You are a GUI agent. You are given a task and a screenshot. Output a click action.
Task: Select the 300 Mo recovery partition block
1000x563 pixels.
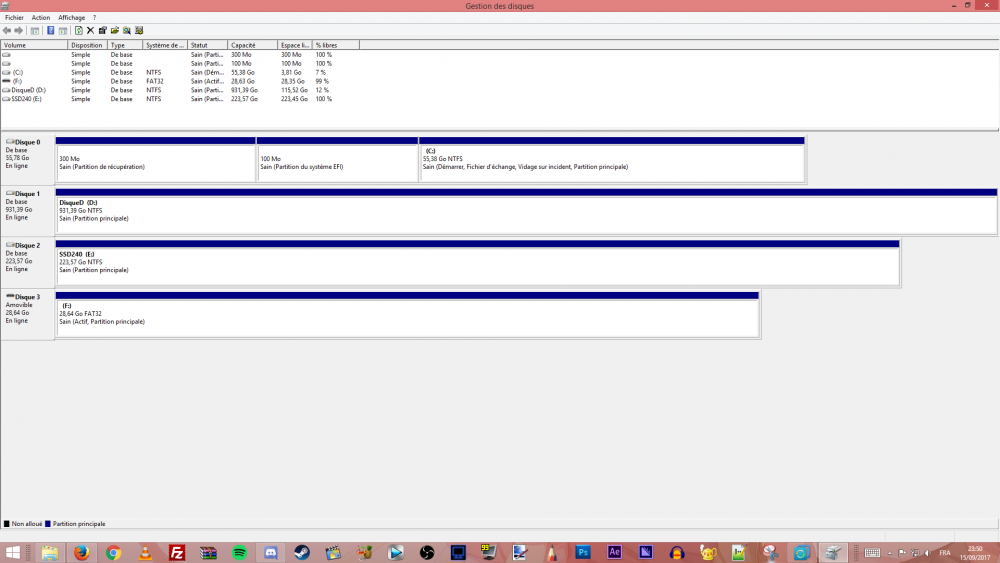coord(156,160)
